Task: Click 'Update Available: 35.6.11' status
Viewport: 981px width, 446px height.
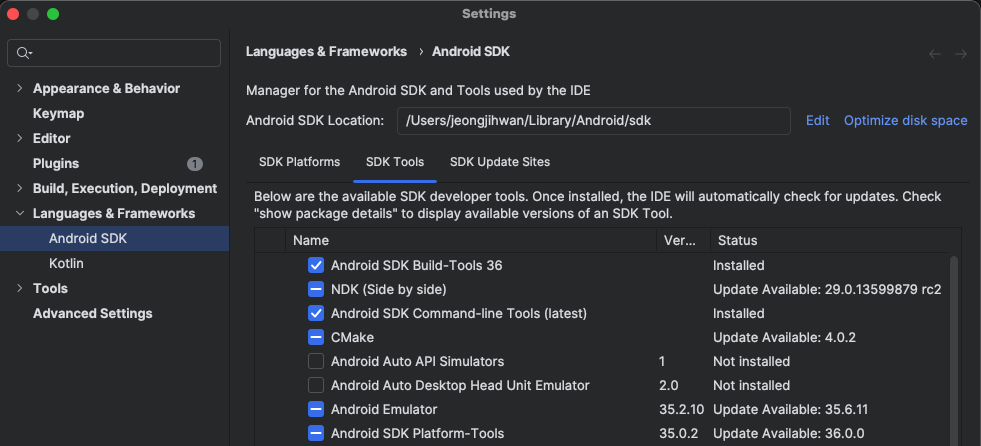Action: point(790,409)
